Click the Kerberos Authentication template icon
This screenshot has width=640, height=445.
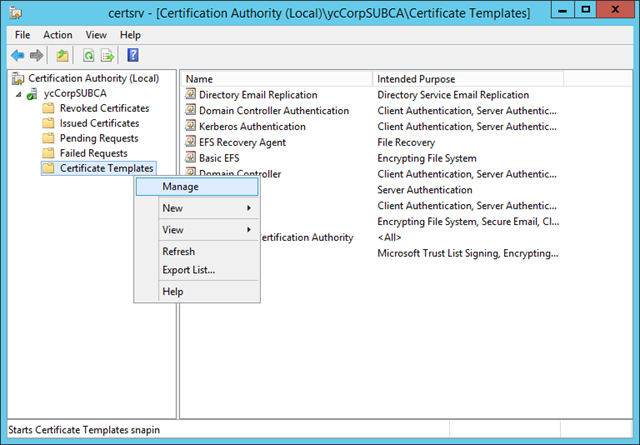191,126
